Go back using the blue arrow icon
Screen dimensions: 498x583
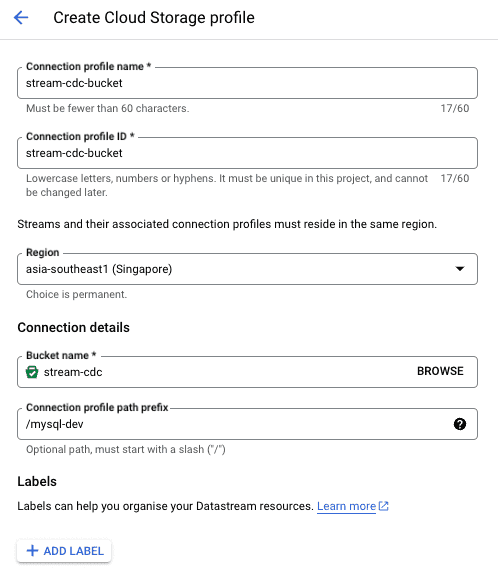[21, 17]
